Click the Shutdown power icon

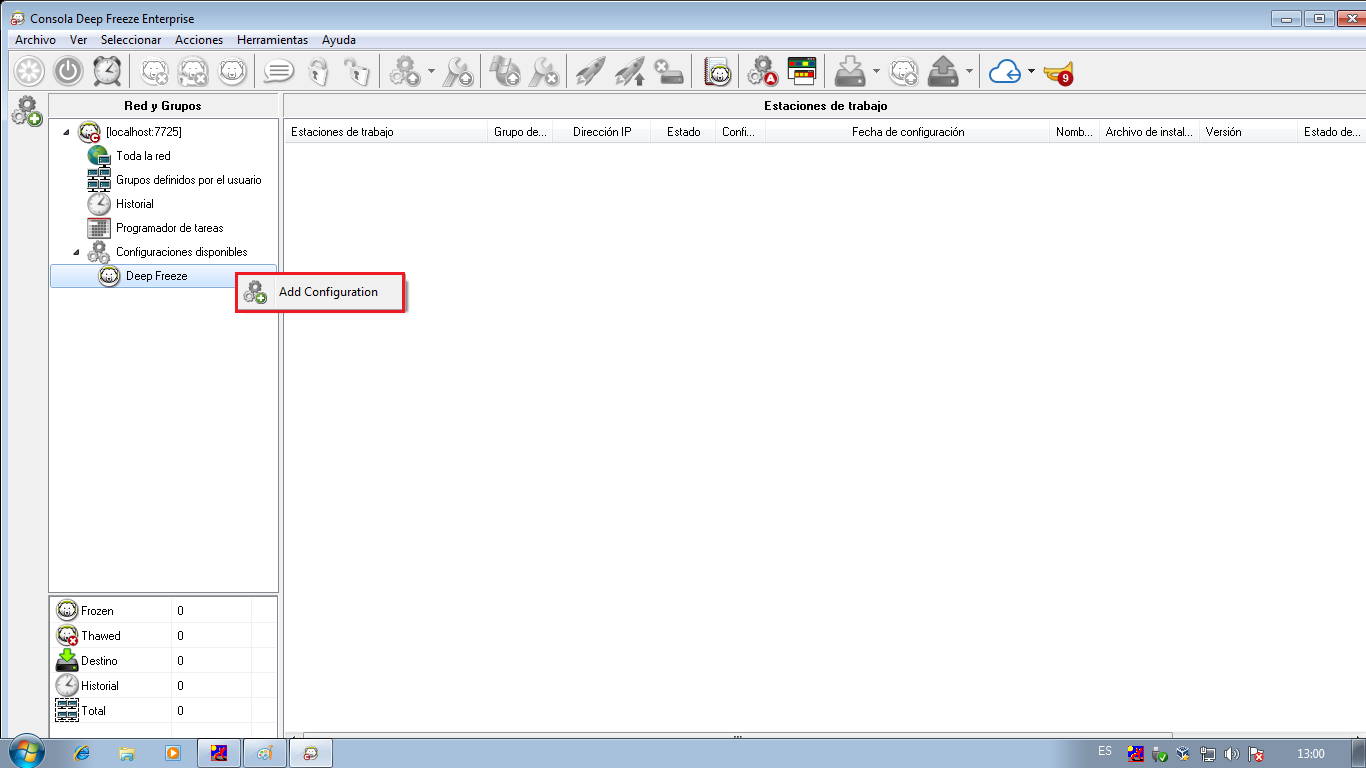click(68, 71)
